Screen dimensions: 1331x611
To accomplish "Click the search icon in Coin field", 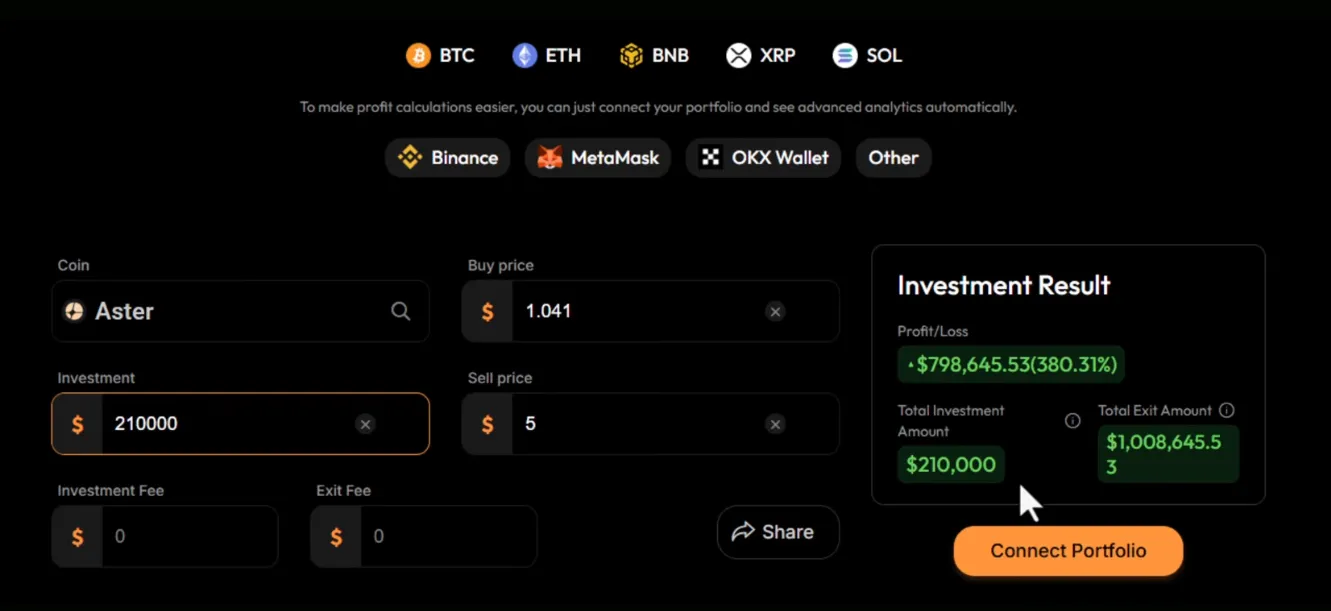I will tap(401, 311).
